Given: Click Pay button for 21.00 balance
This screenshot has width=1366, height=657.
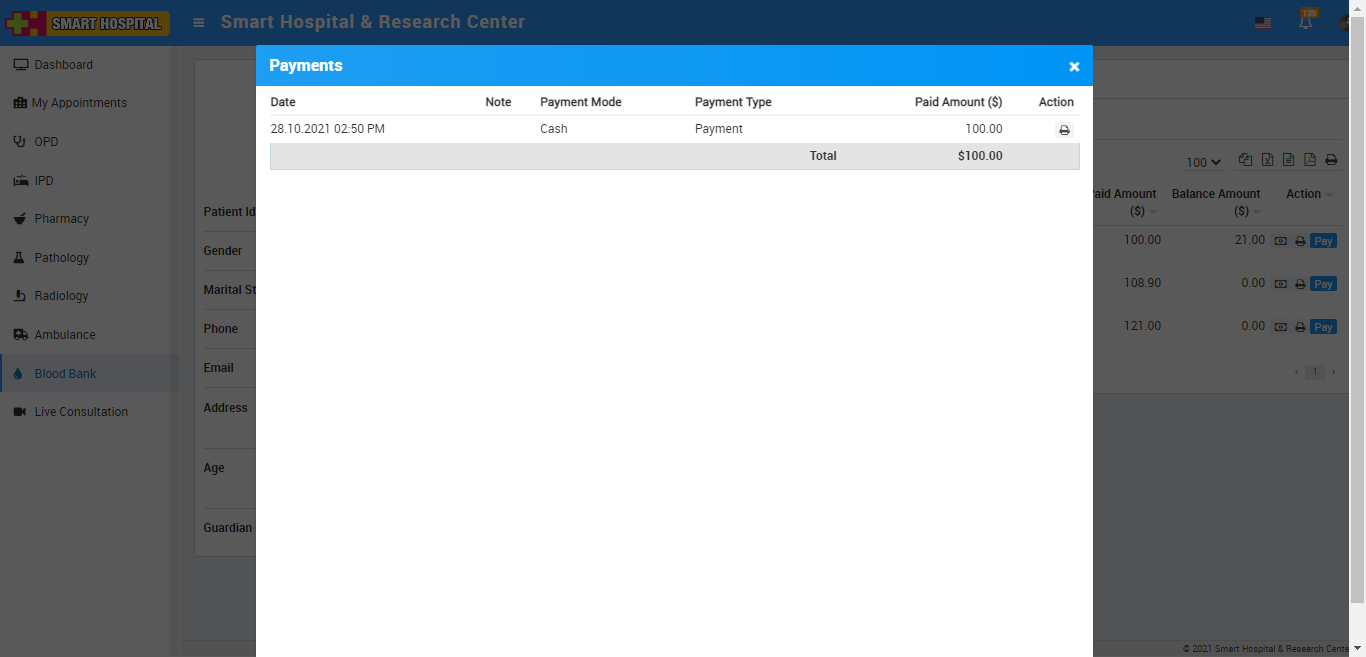Looking at the screenshot, I should point(1323,241).
